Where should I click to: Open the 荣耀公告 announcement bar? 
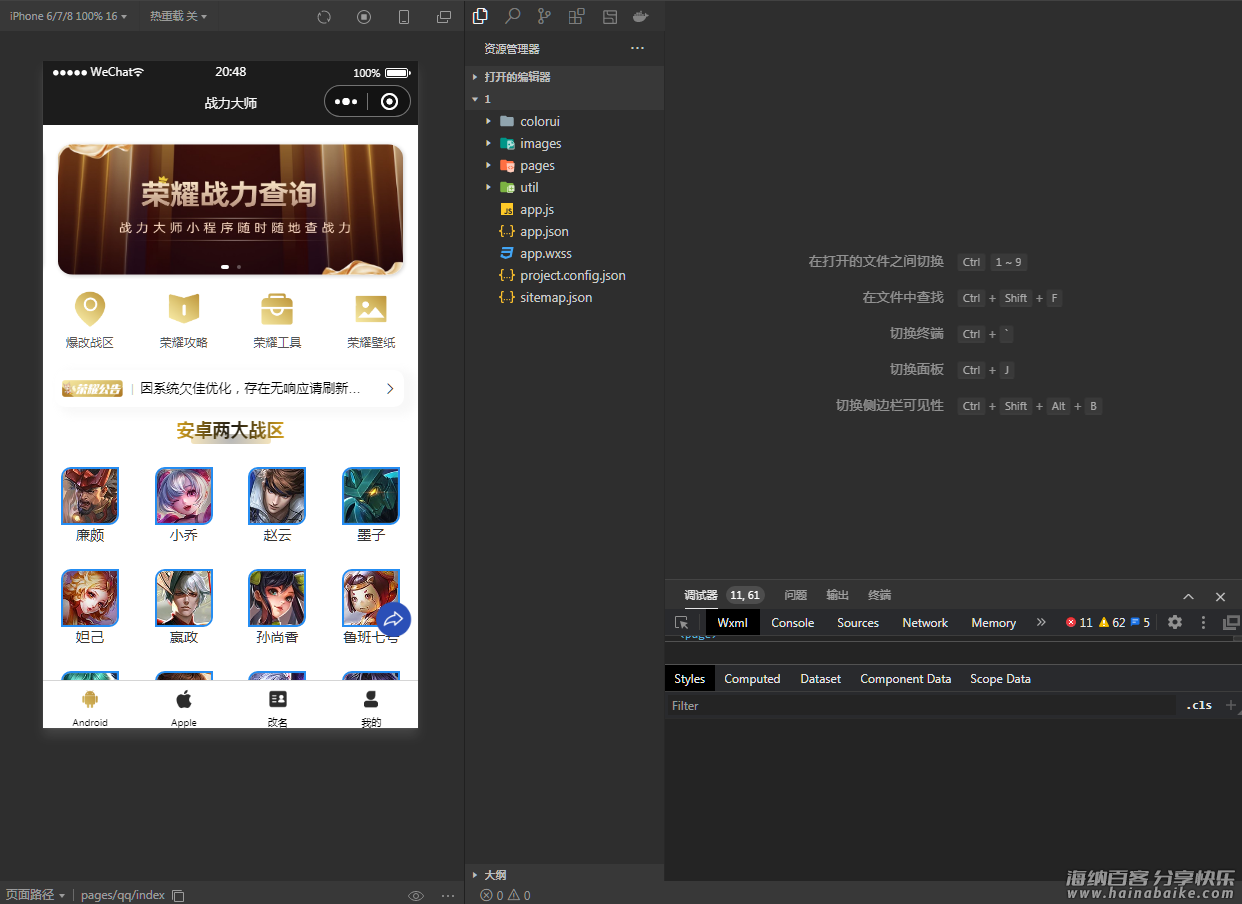pos(230,388)
